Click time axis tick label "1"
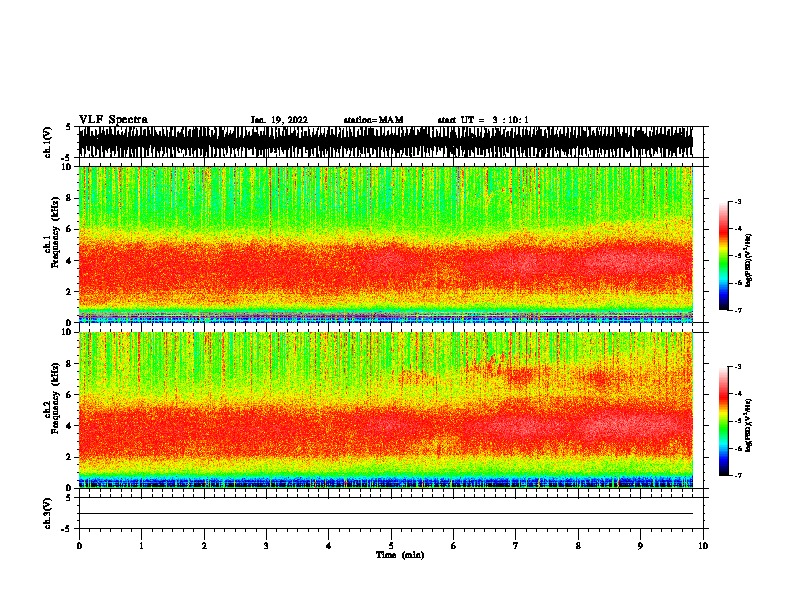The height and width of the screenshot is (612, 792). point(141,546)
